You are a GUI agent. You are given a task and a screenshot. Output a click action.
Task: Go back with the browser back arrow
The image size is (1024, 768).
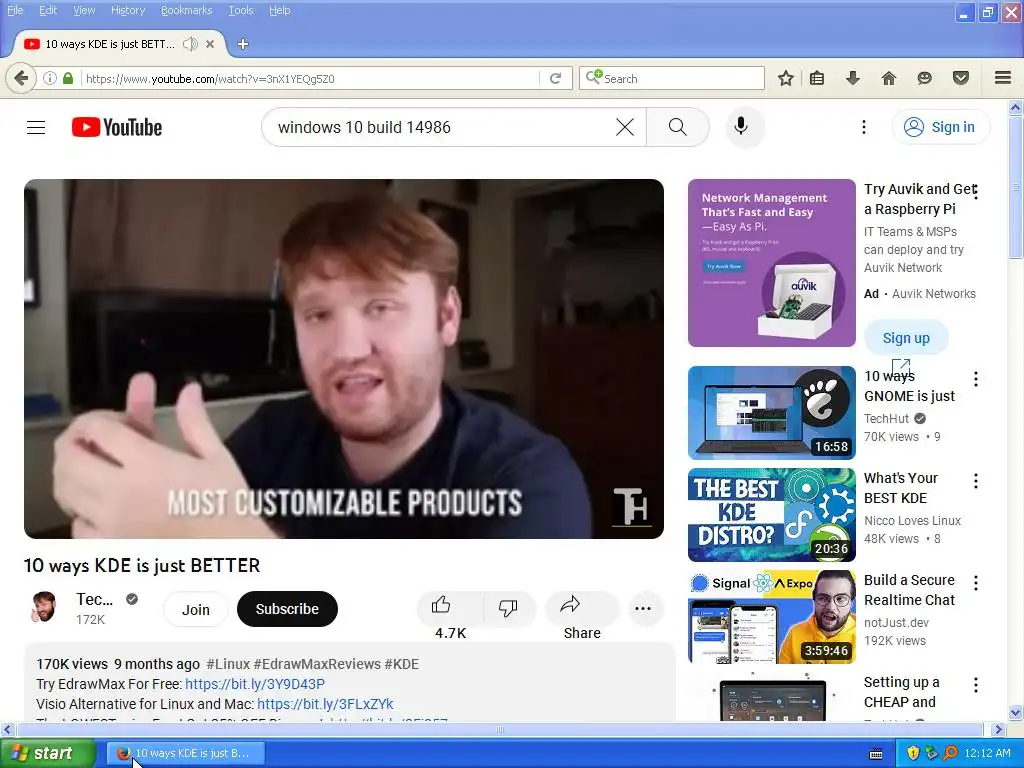(21, 78)
